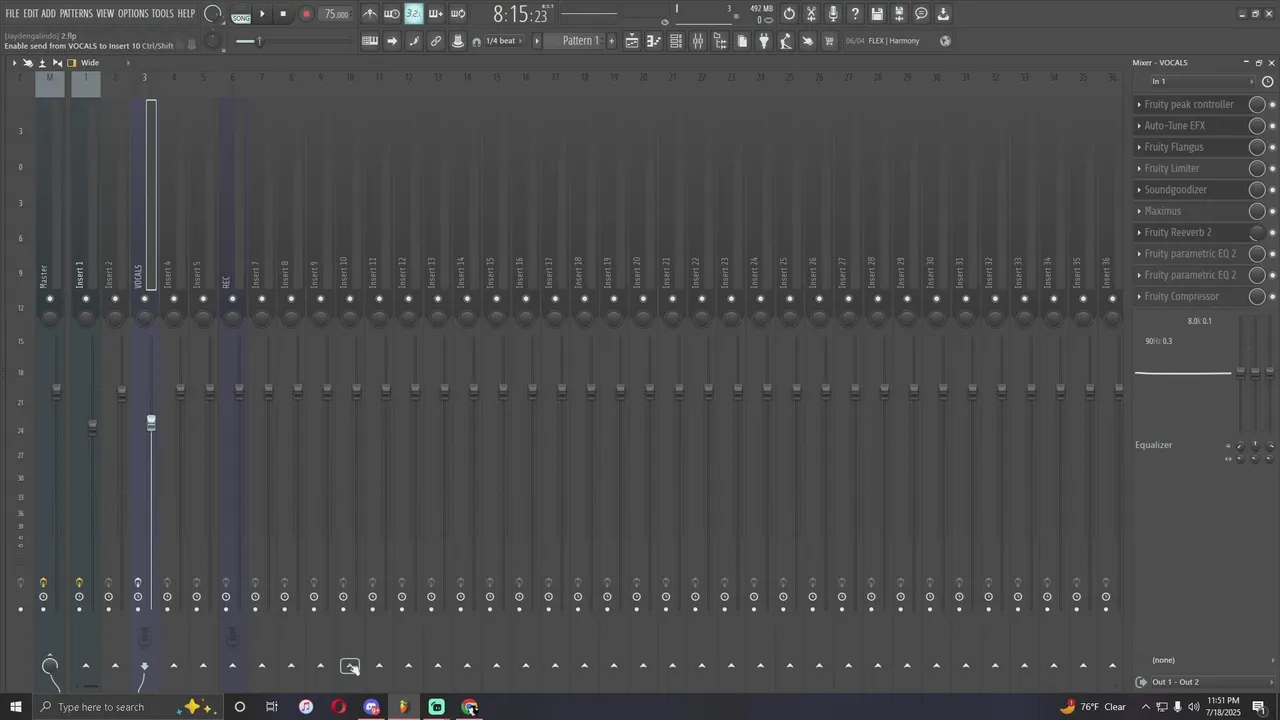
Task: Click the plus button next to Pattern 1
Action: click(x=612, y=41)
